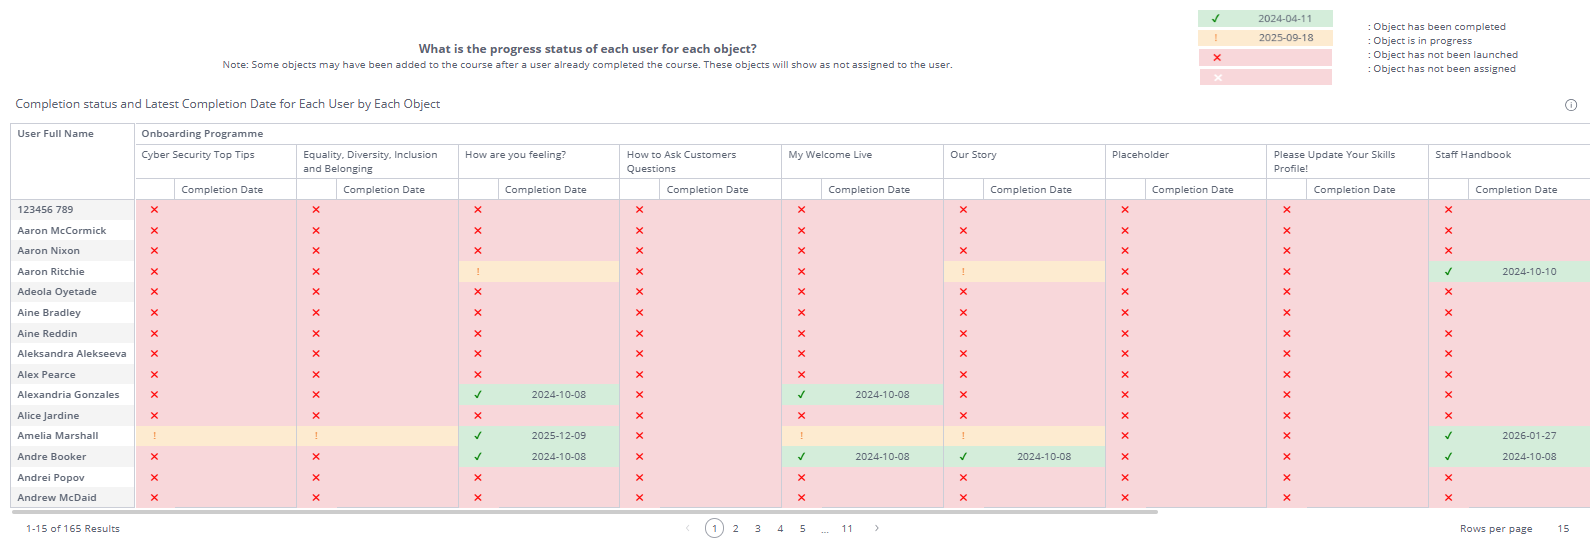1590x541 pixels.
Task: Click the previous page left chevron
Action: [688, 529]
